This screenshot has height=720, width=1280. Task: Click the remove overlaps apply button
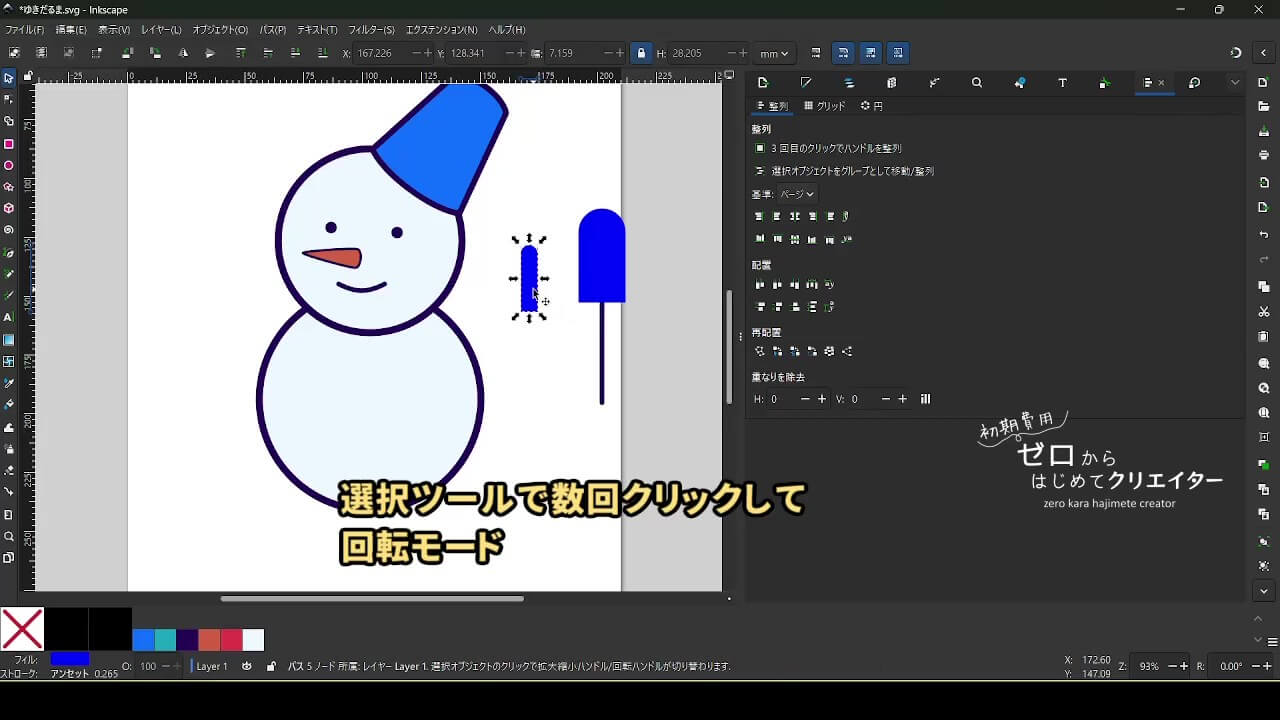click(925, 399)
